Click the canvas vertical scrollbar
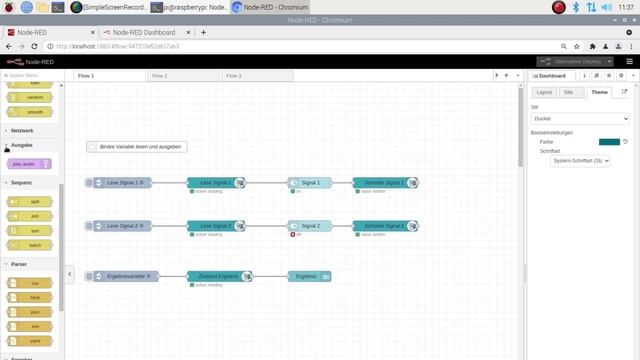Viewport: 640px width, 360px height. coord(520,127)
